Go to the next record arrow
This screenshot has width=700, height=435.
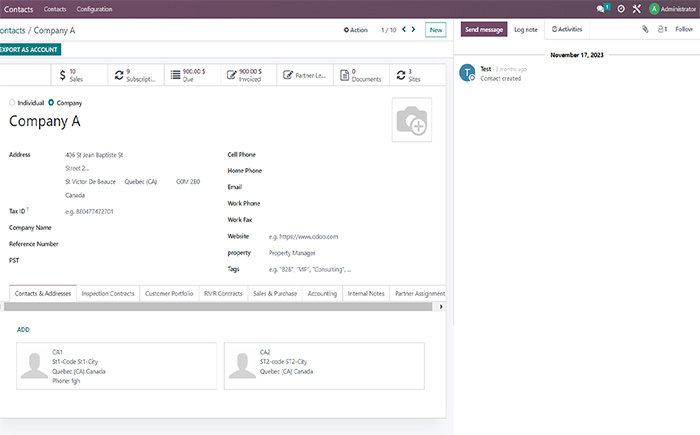pyautogui.click(x=413, y=29)
